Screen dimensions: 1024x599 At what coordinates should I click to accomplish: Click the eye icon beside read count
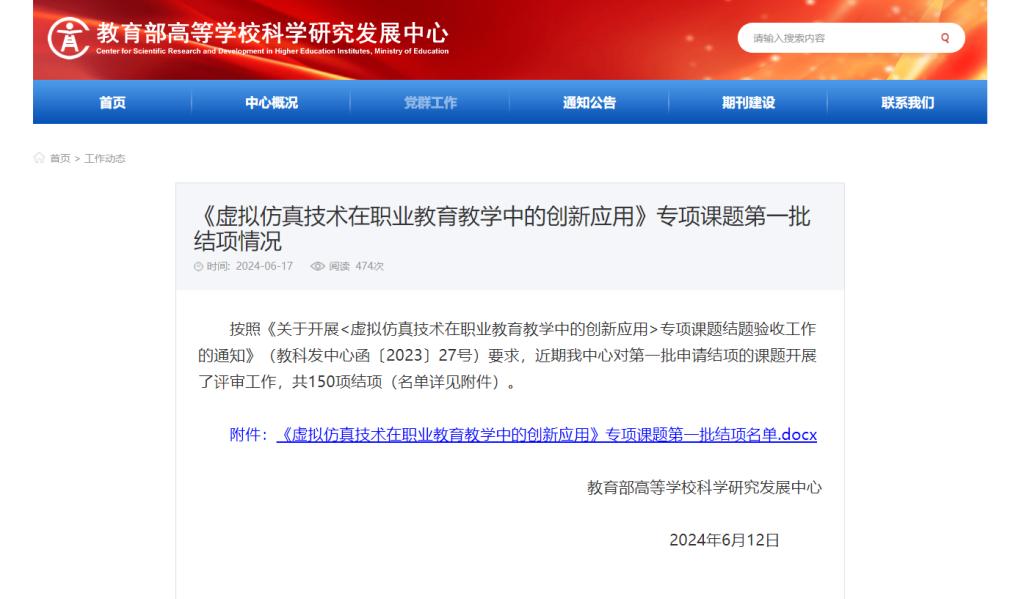[x=317, y=266]
